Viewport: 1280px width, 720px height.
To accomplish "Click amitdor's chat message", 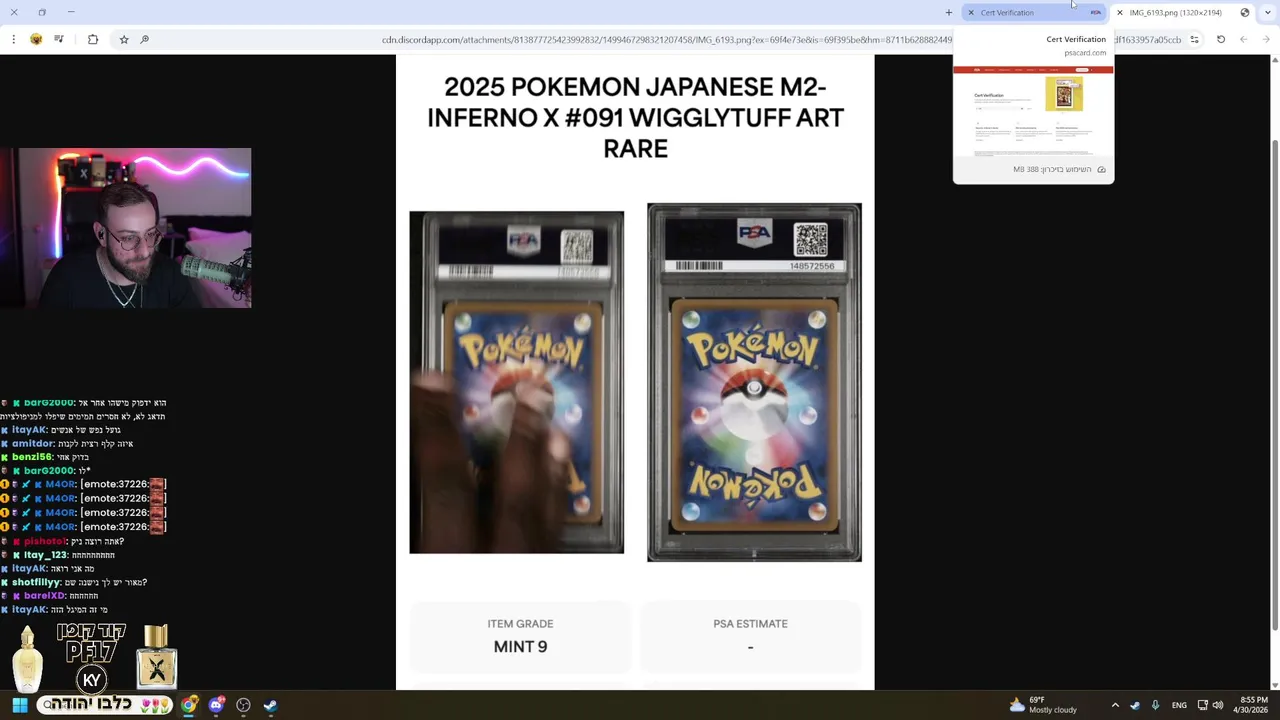I will click(67, 443).
